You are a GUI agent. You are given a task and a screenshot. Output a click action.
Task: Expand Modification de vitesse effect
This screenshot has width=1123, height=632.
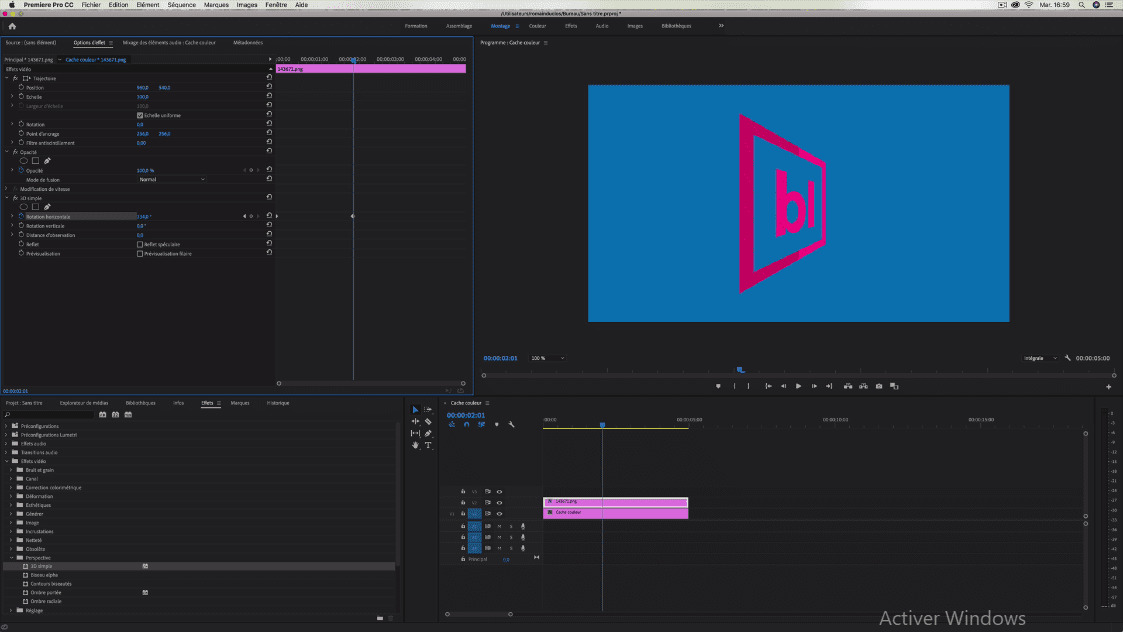tap(6, 189)
